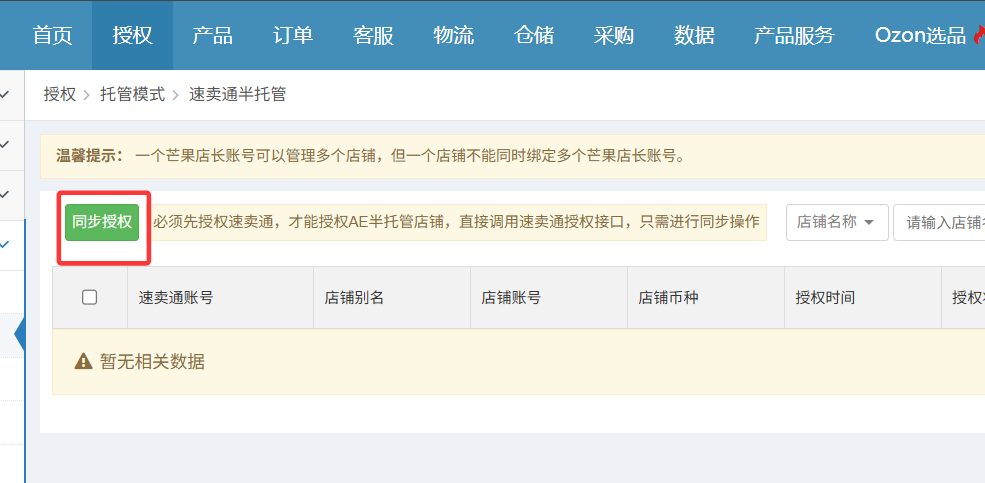Click the store name search input field

point(940,223)
